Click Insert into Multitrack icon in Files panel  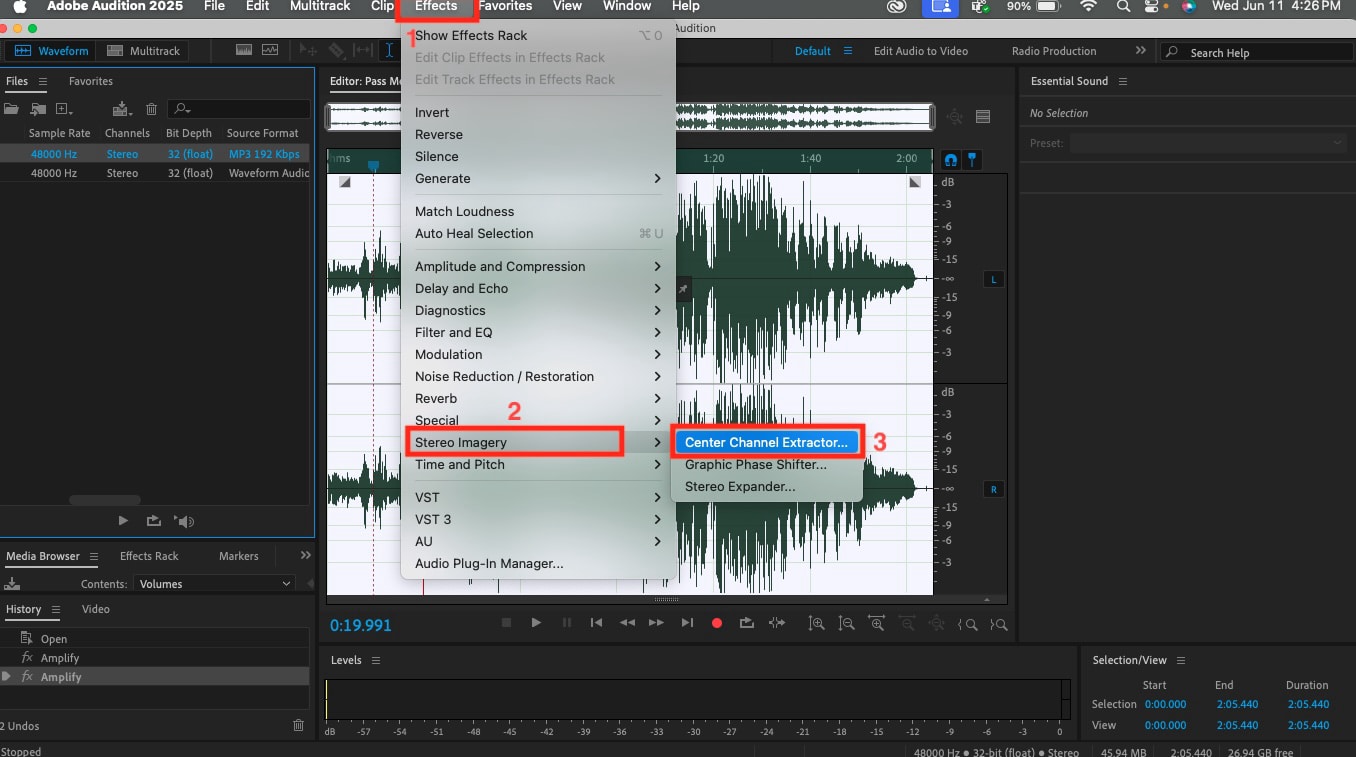122,109
